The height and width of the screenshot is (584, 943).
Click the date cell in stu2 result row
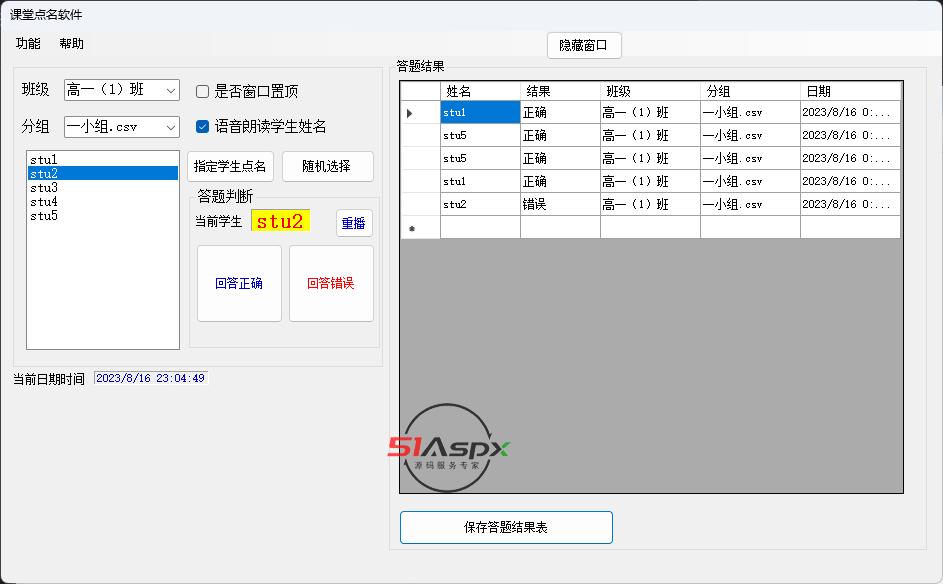(x=850, y=204)
